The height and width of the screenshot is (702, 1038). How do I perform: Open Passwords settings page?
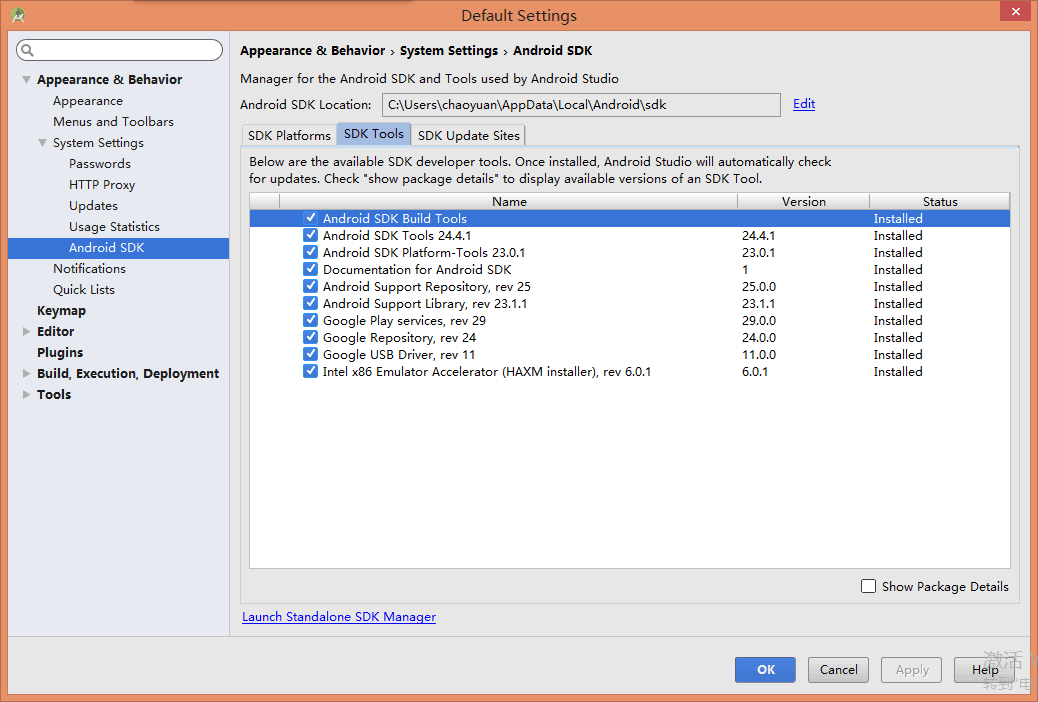(x=100, y=164)
